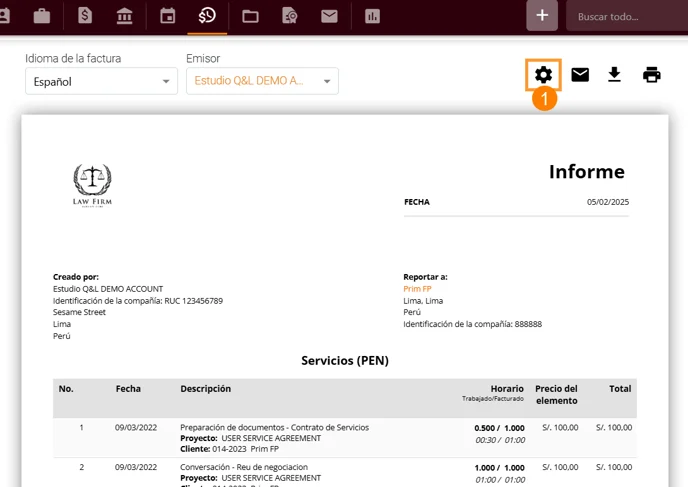Click the Prim FP client link
The height and width of the screenshot is (487, 688).
coord(417,289)
